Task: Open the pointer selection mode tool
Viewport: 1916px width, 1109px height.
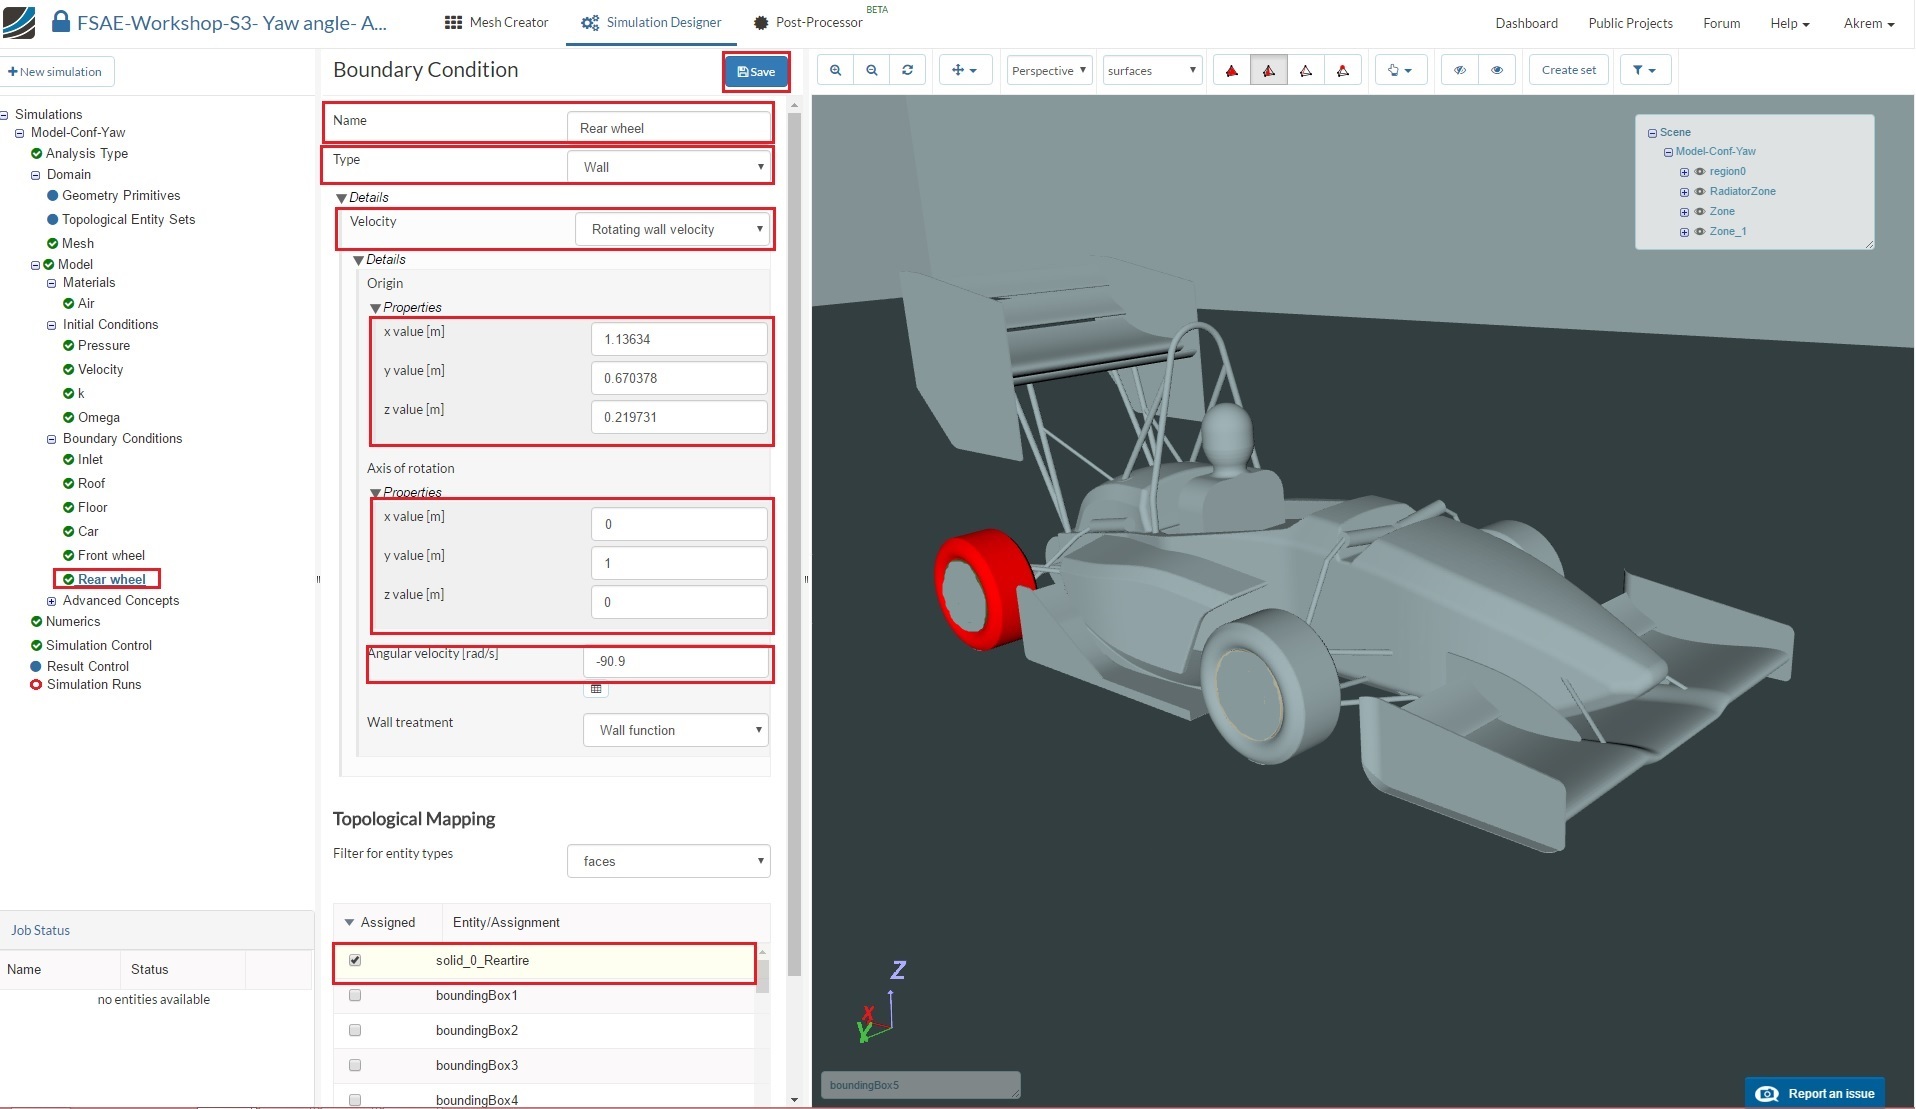Action: tap(1399, 70)
